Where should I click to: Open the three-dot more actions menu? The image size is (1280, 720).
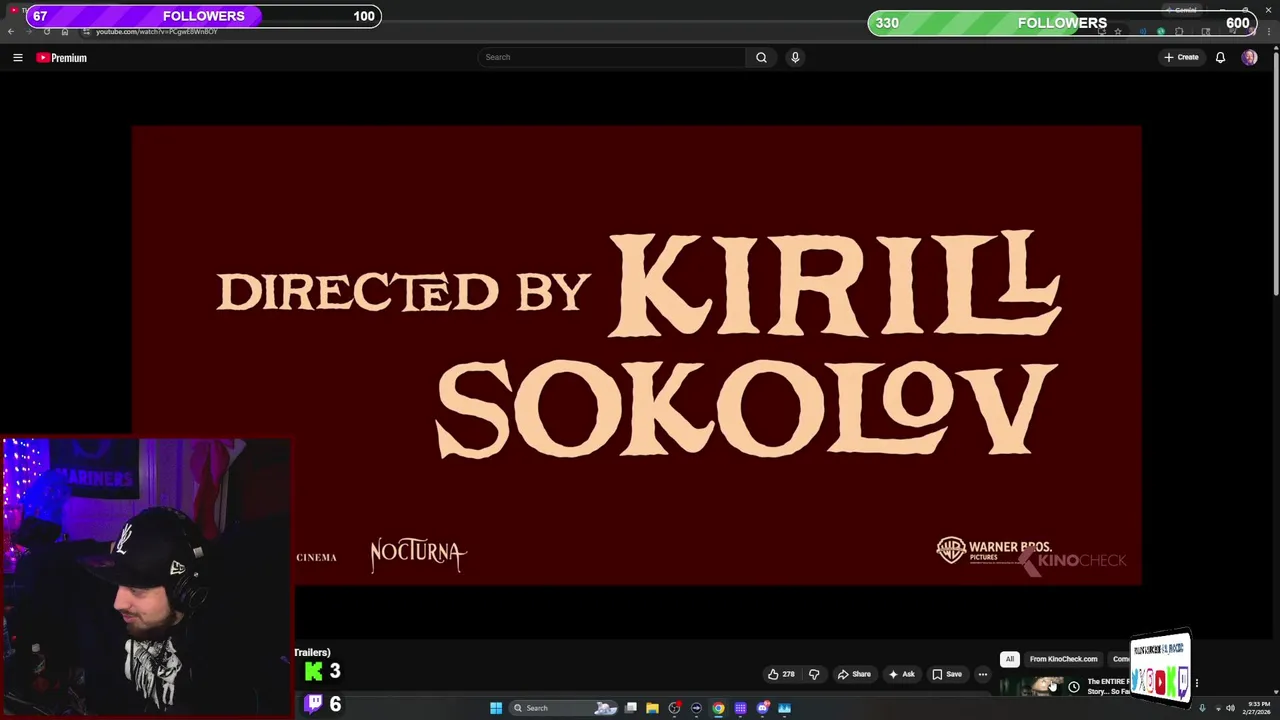[982, 674]
